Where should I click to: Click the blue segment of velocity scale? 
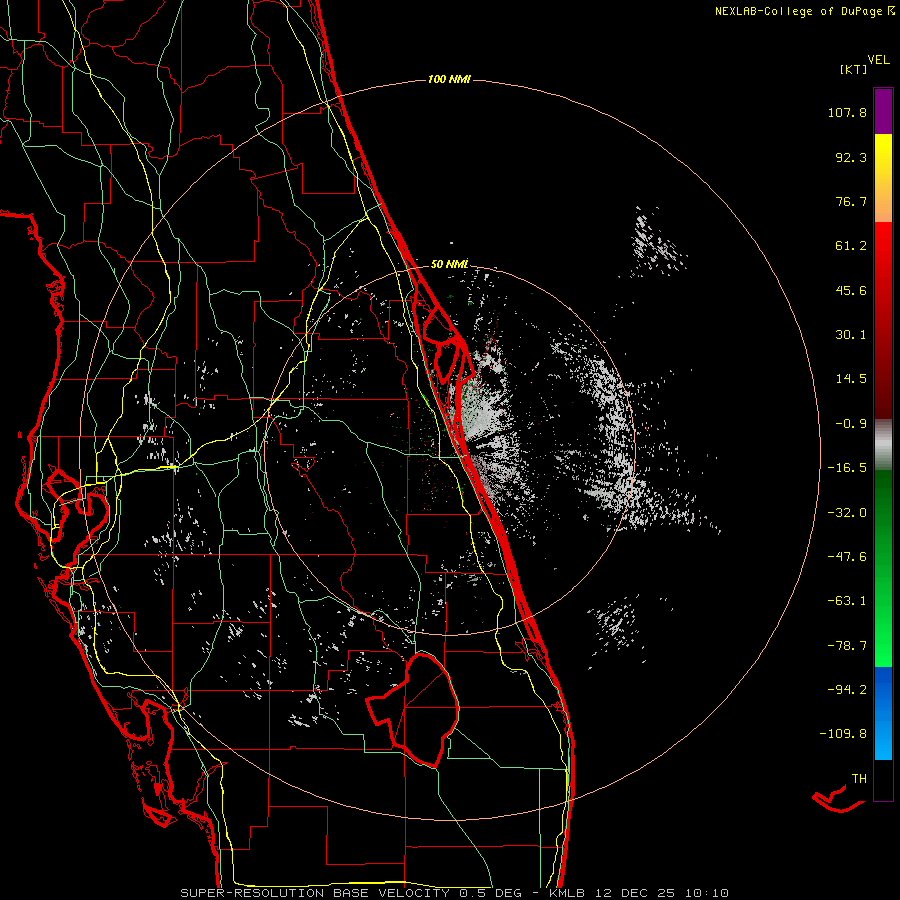click(883, 713)
